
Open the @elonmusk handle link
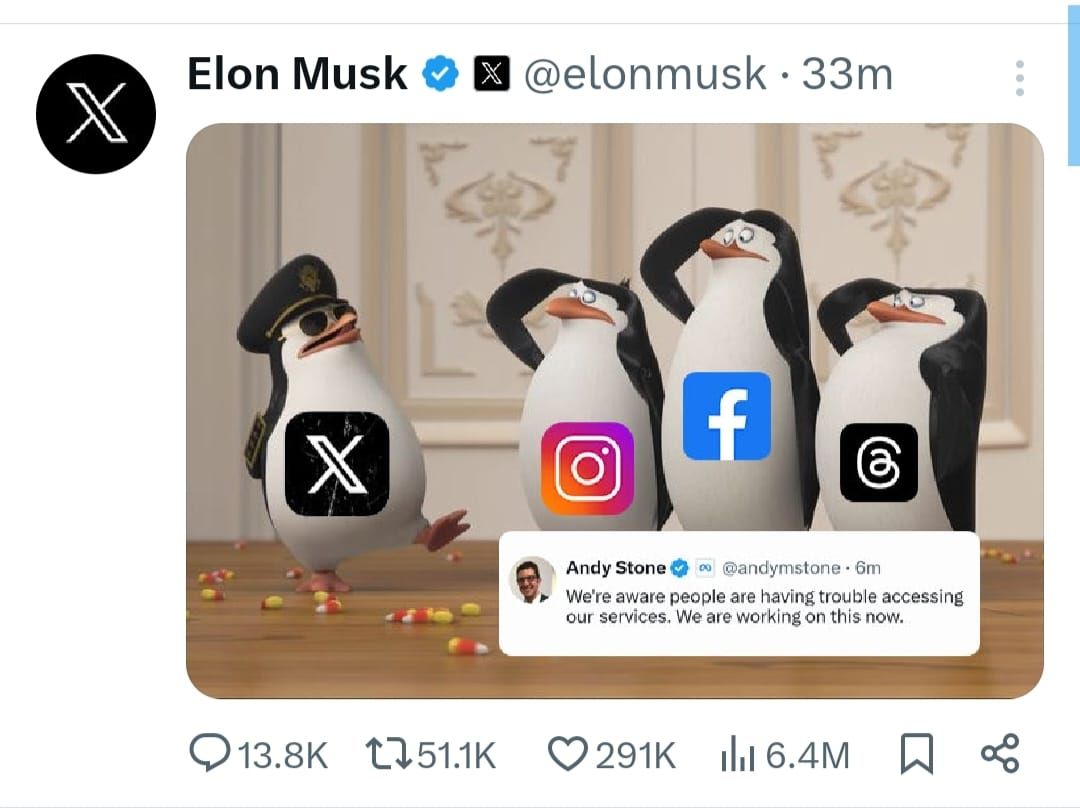[645, 75]
